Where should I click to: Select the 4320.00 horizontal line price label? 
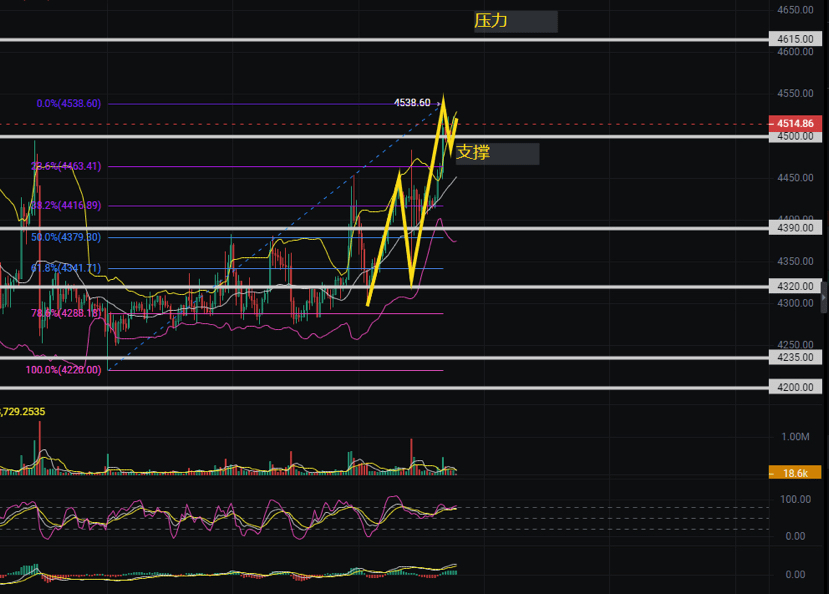794,287
